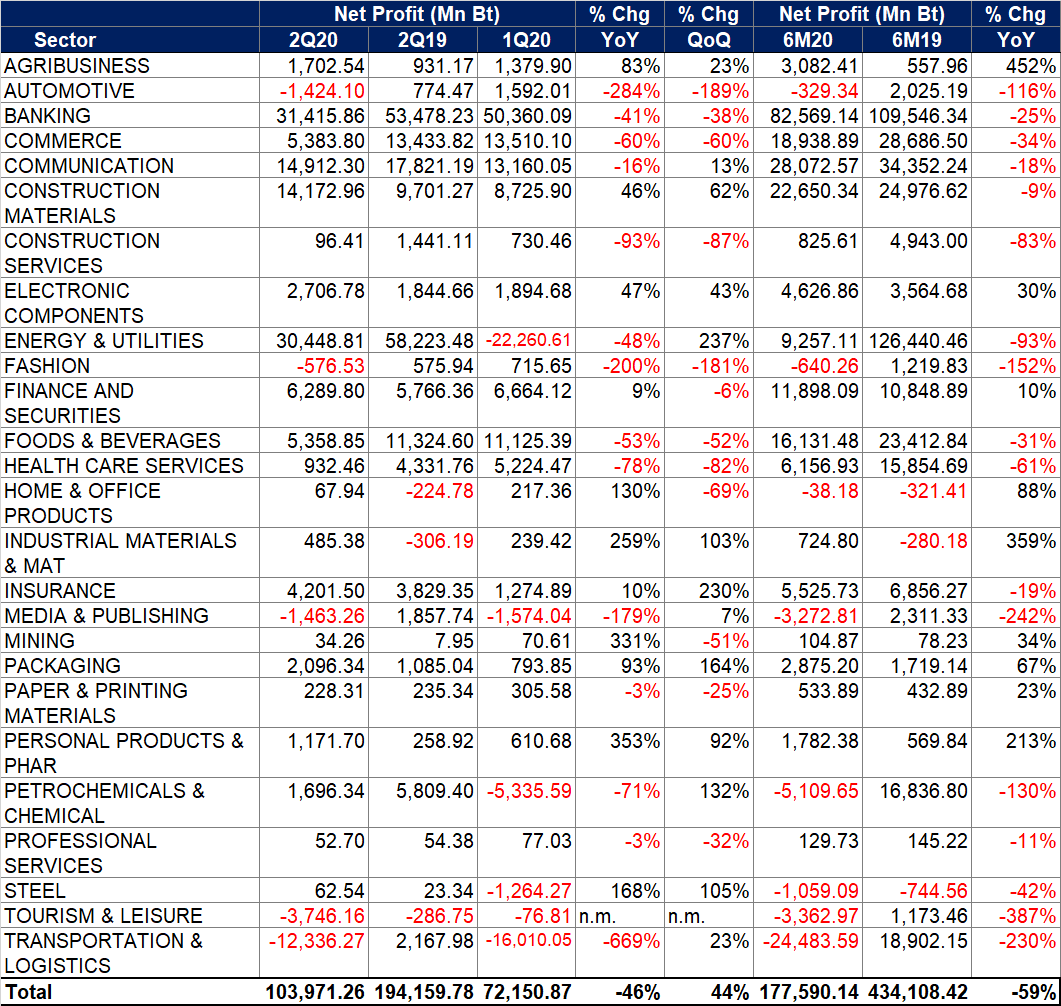Select Commerce 6M20 value 18,938.89
This screenshot has width=1061, height=1006.
[x=808, y=141]
